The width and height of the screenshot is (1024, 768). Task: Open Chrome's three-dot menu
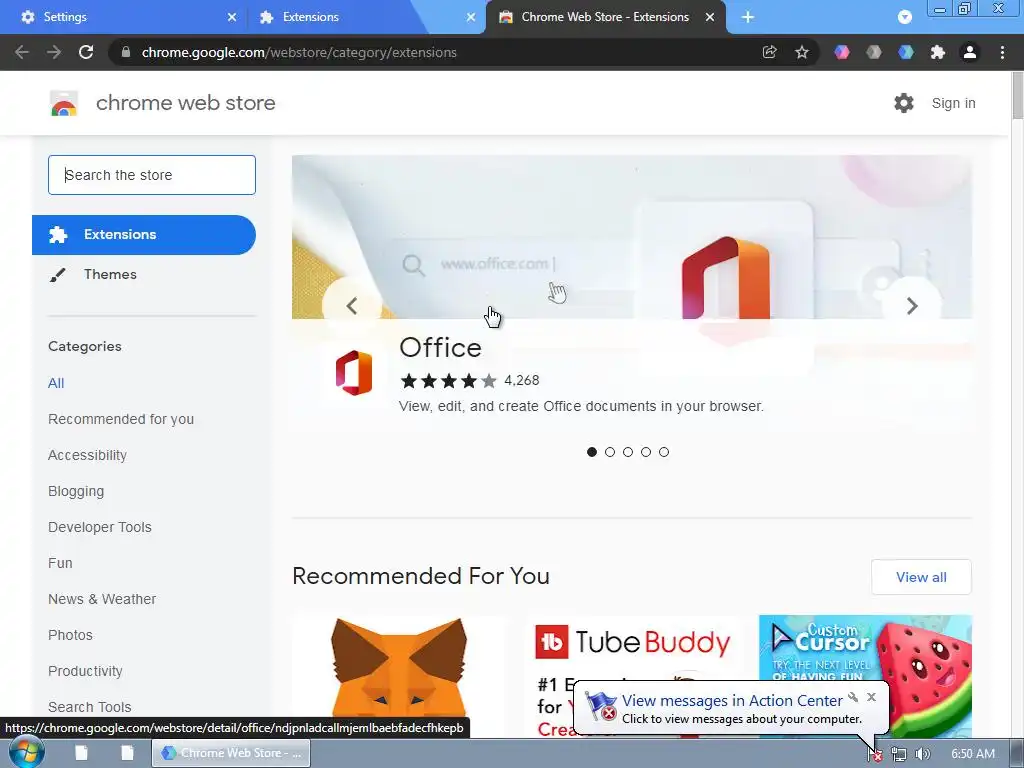pos(1002,52)
